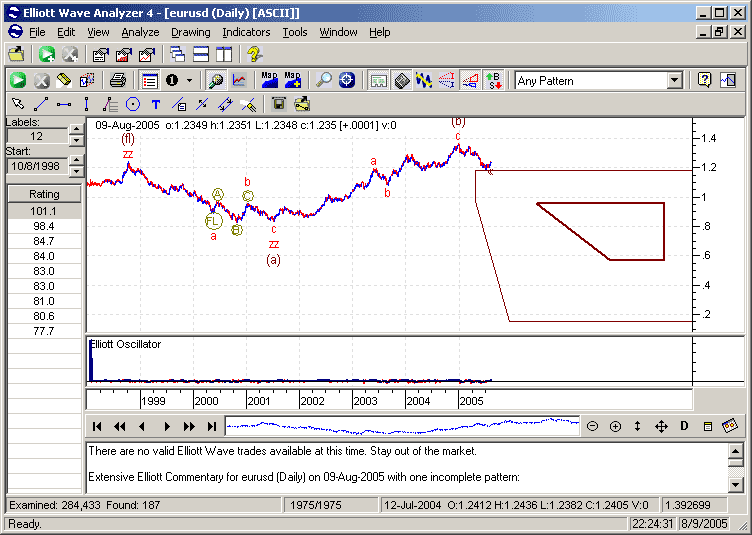Open the Analyze menu
752x535 pixels.
pos(140,32)
